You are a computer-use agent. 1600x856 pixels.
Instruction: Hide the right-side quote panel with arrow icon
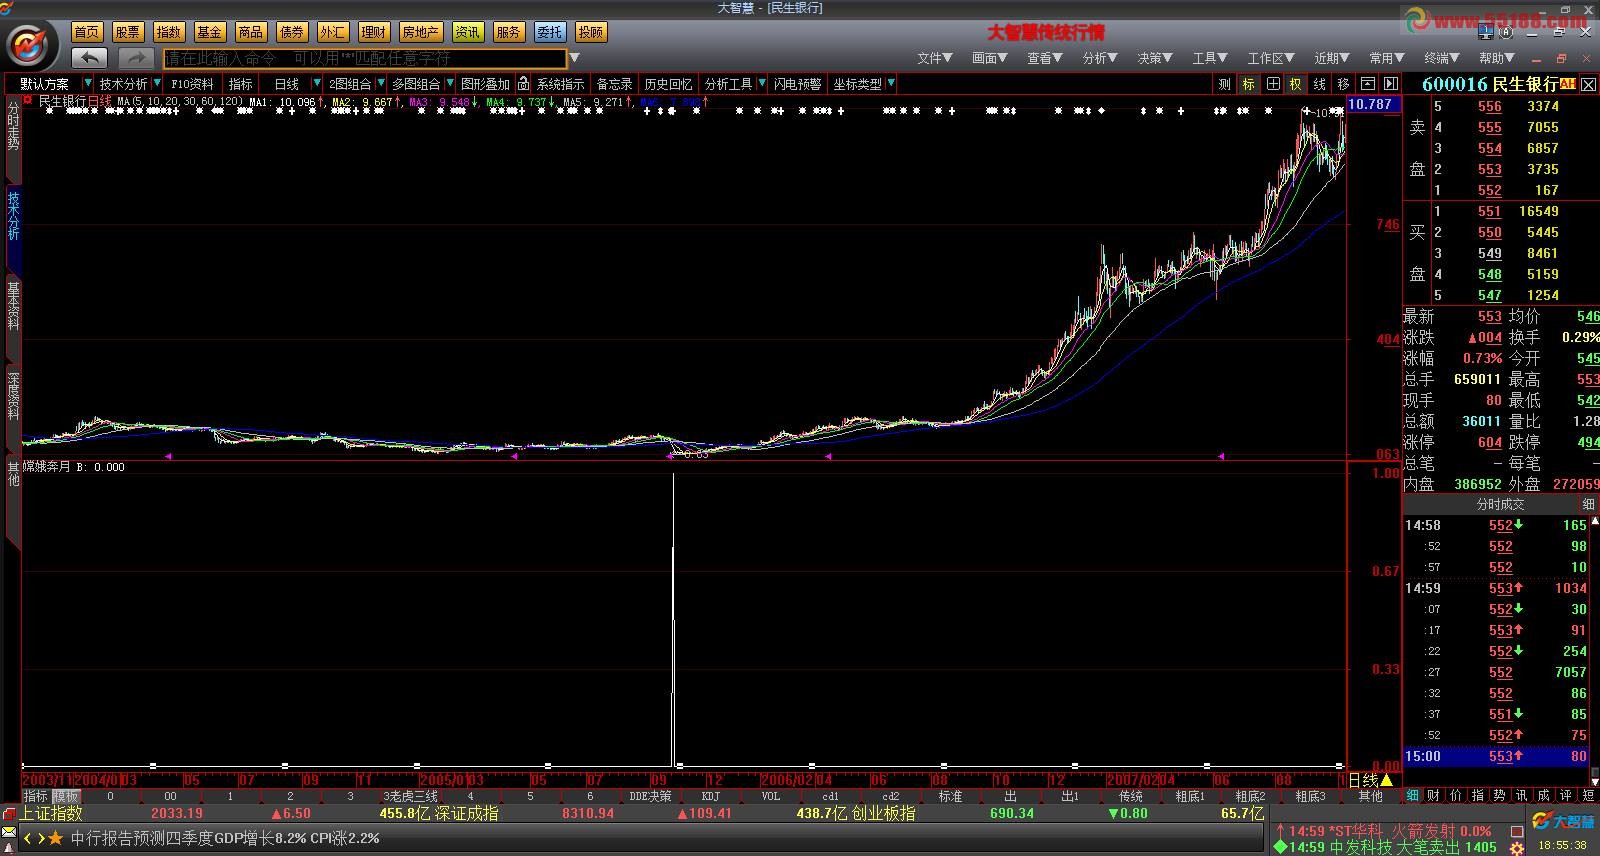click(x=1390, y=84)
